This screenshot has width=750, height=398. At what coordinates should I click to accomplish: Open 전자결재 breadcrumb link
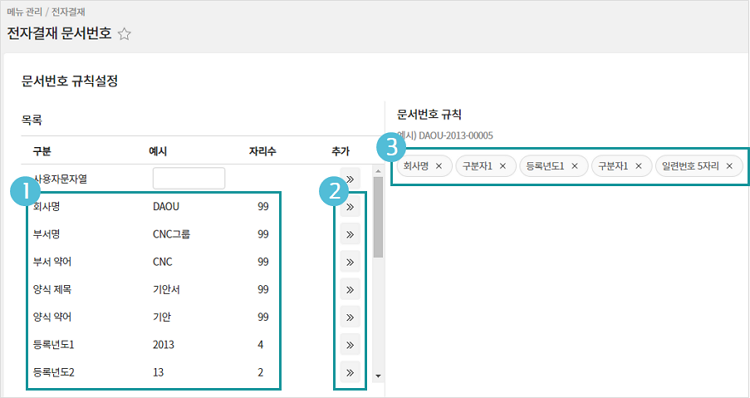pyautogui.click(x=68, y=11)
